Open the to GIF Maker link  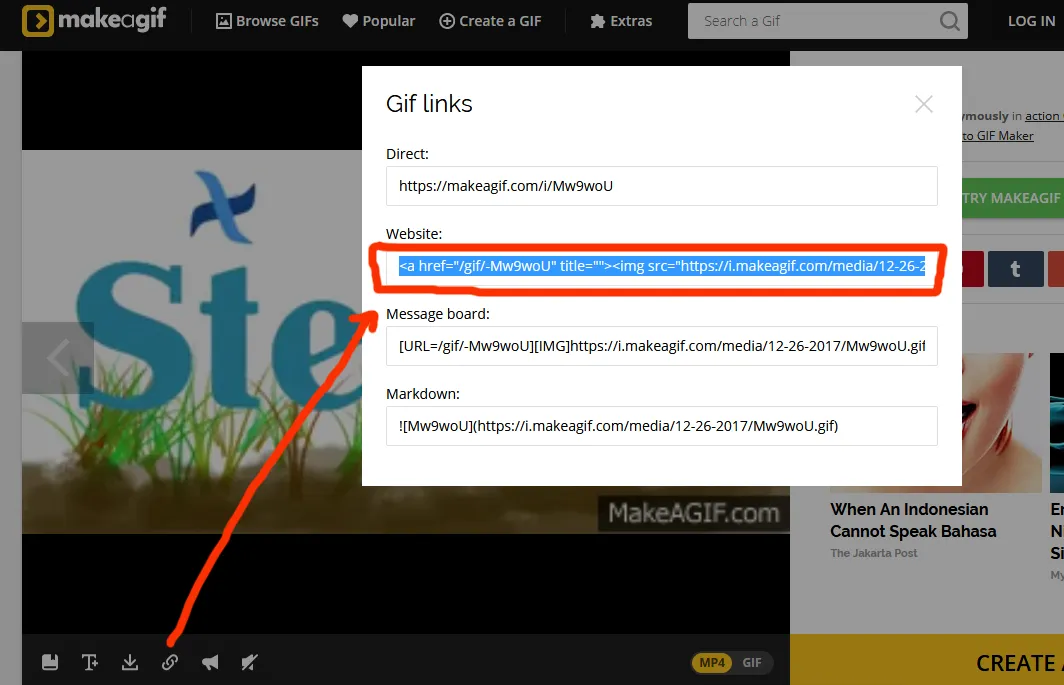point(998,136)
